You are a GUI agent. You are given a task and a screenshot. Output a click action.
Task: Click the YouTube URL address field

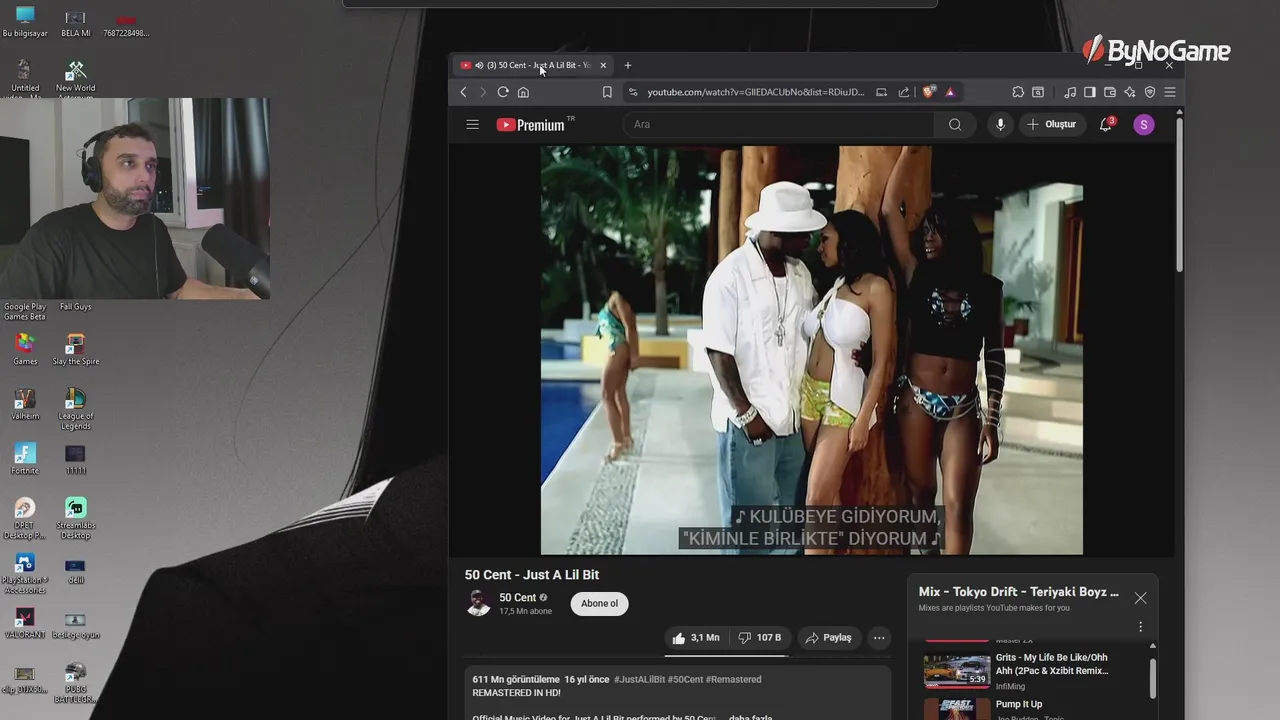755,92
